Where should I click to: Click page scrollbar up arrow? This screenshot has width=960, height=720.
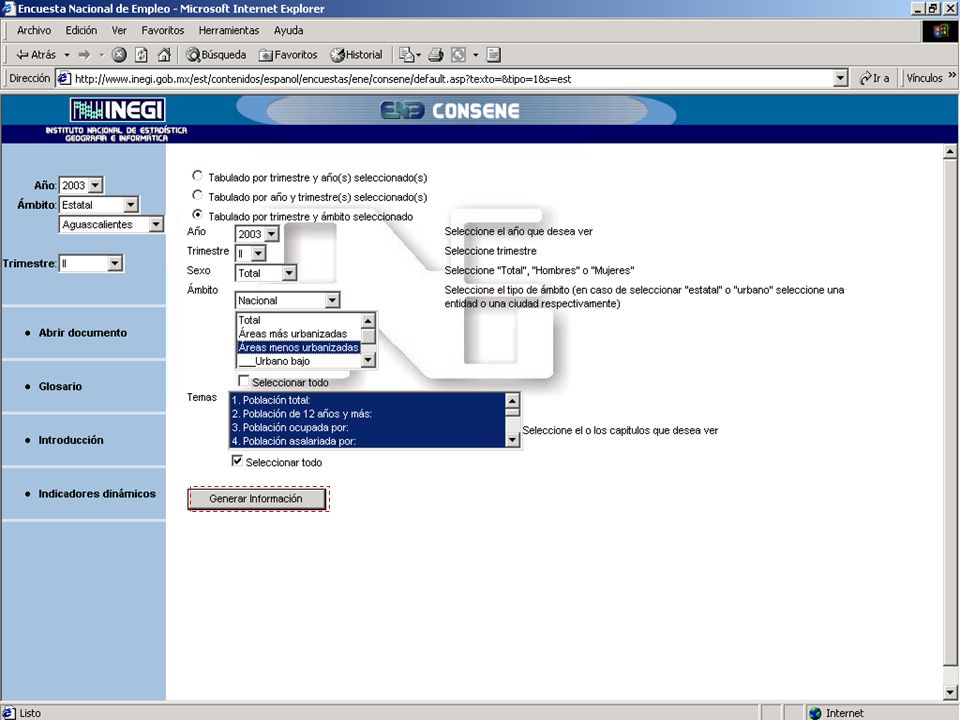[950, 151]
